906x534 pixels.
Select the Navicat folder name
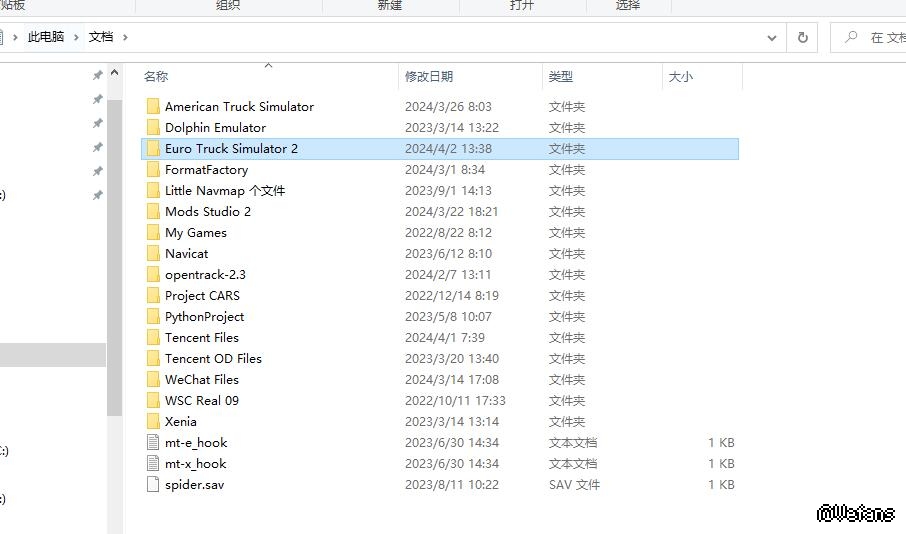point(187,253)
